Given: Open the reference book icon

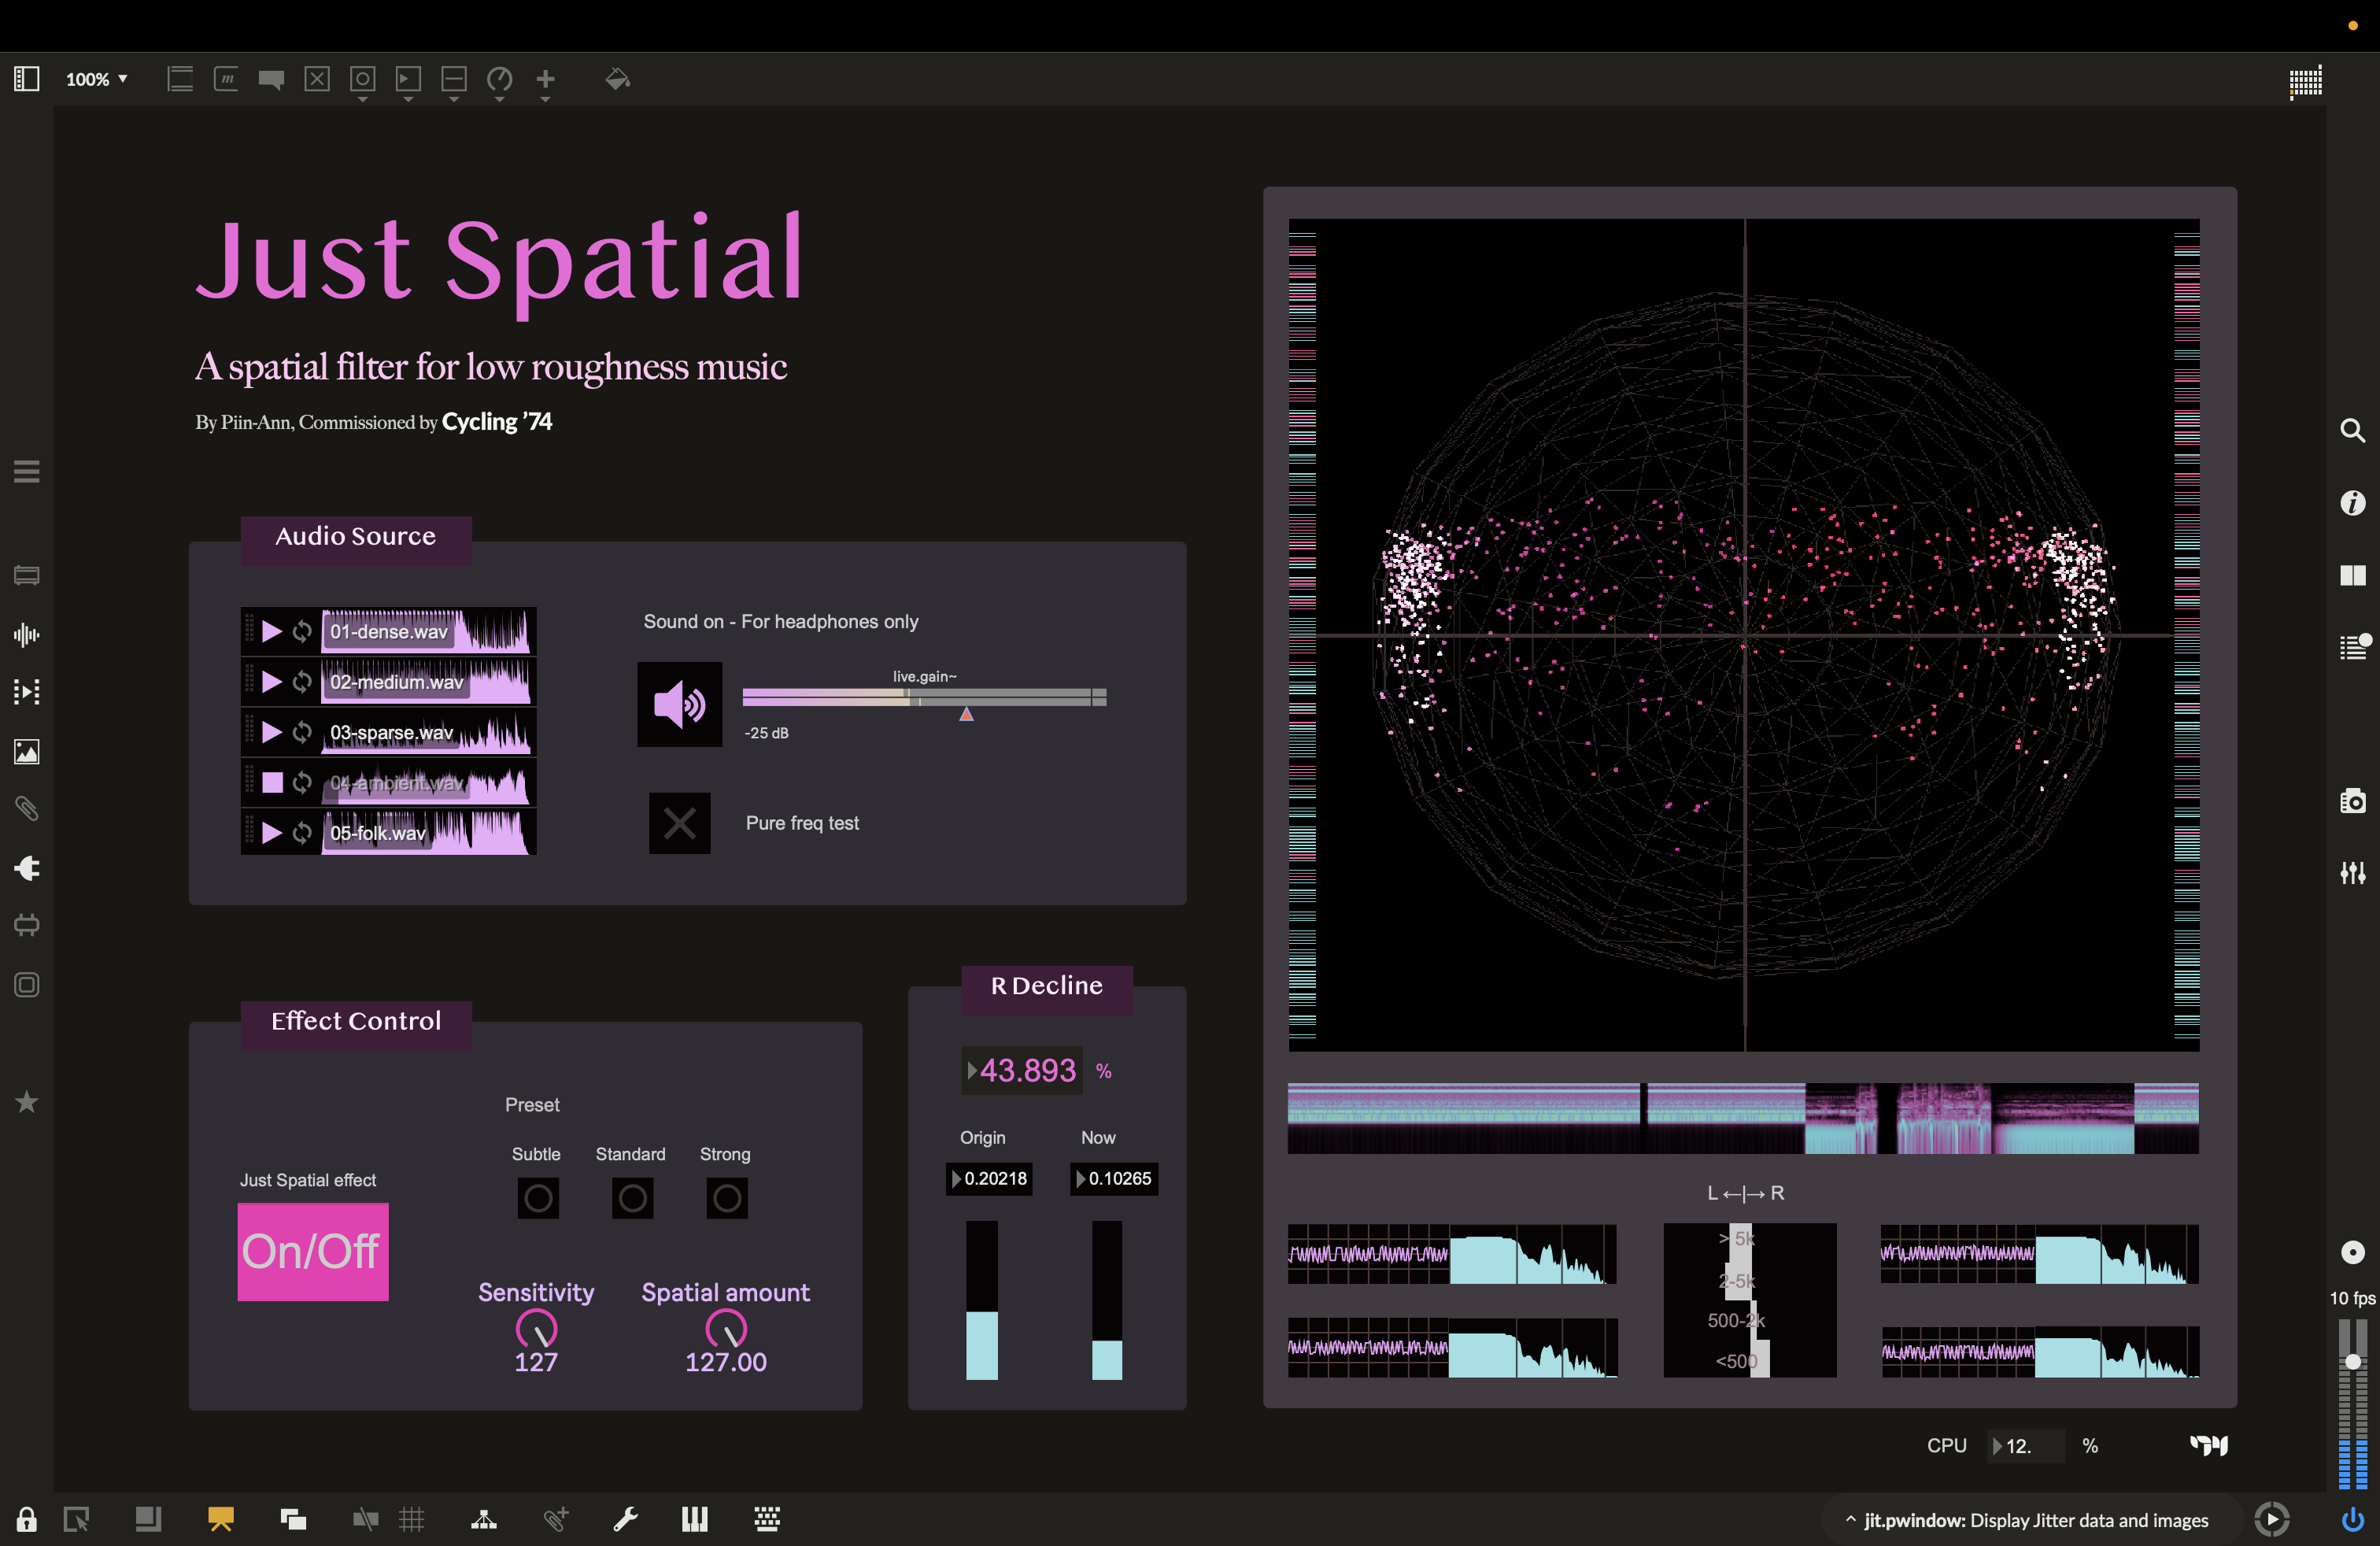Looking at the screenshot, I should tap(2353, 575).
